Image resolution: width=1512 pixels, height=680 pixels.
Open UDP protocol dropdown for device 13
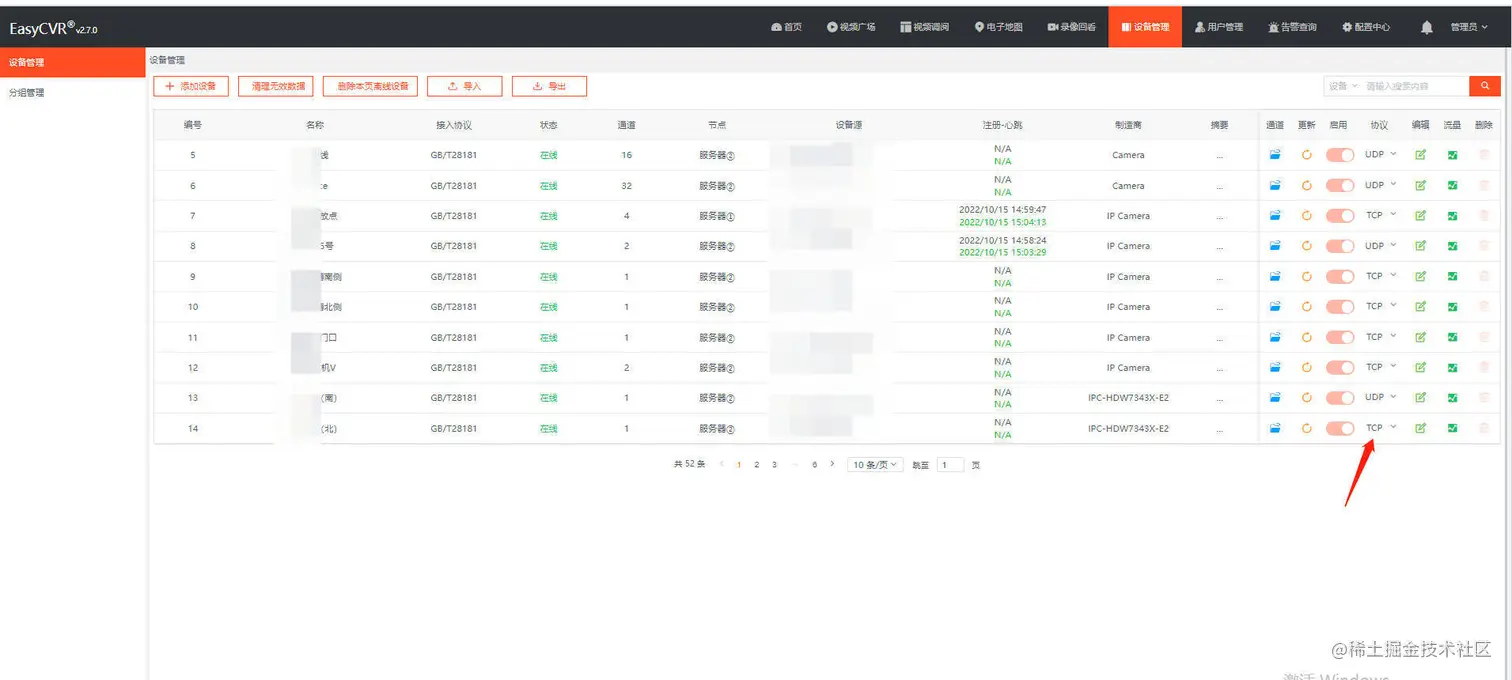[1381, 398]
